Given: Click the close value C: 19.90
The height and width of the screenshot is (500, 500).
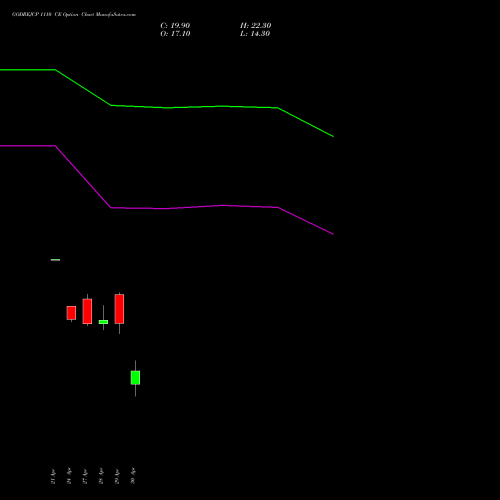Looking at the screenshot, I should (175, 26).
